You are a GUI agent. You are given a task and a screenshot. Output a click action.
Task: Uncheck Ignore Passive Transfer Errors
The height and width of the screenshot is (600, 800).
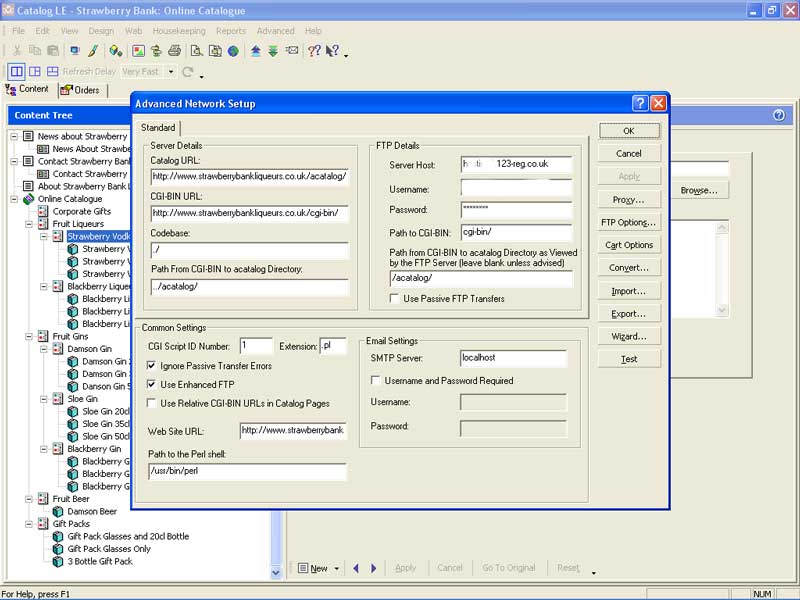click(152, 366)
